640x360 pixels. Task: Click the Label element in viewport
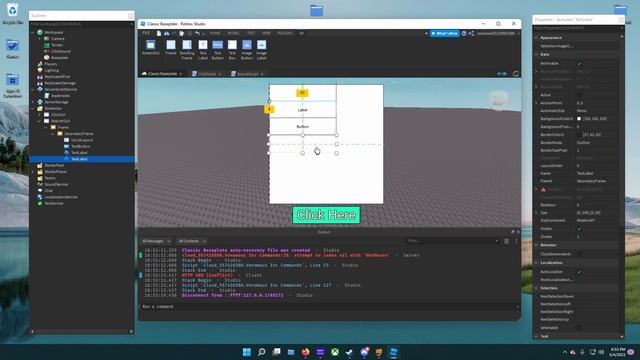tap(302, 110)
